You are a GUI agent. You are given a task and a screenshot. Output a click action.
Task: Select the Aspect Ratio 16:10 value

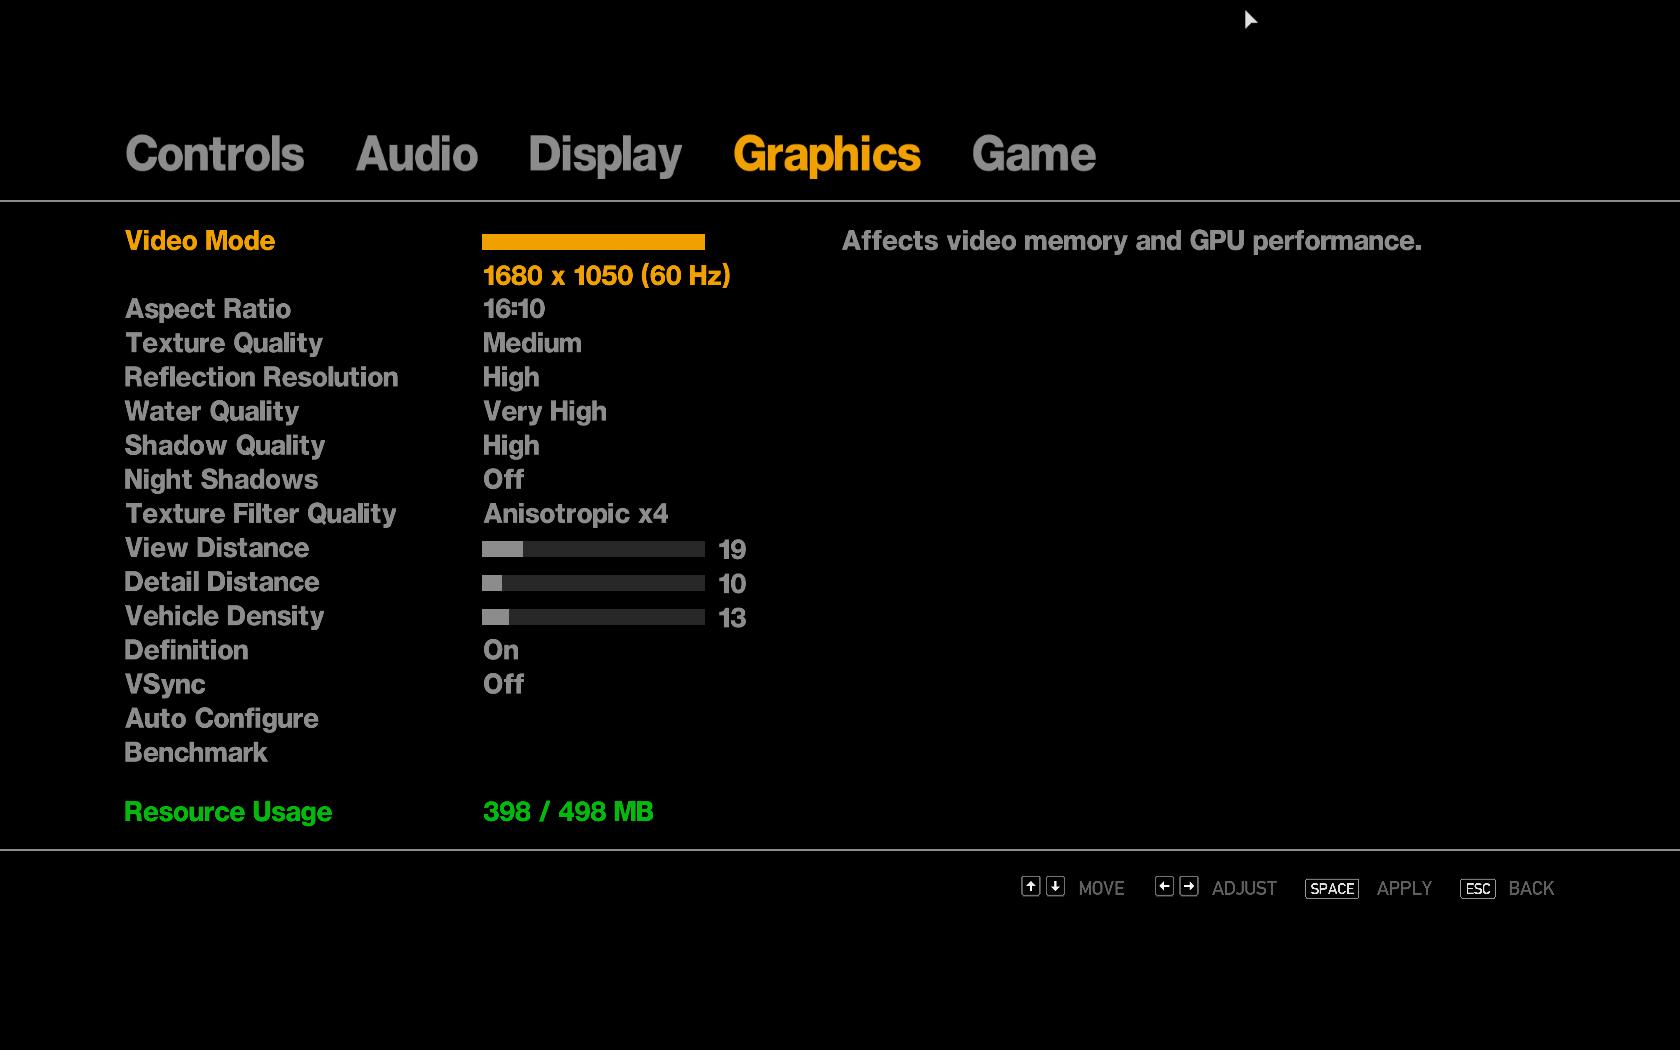[x=513, y=309]
